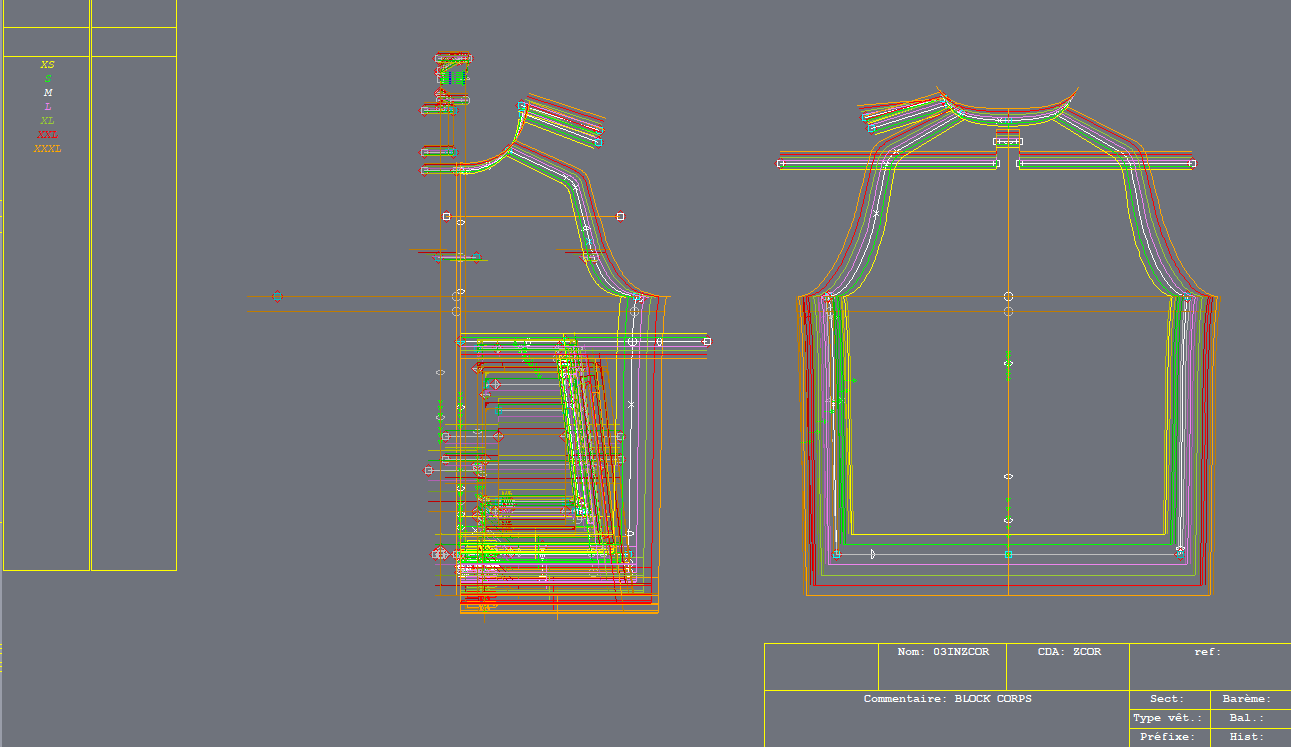The image size is (1291, 747).
Task: Click the Sect: field
Action: click(x=1167, y=699)
